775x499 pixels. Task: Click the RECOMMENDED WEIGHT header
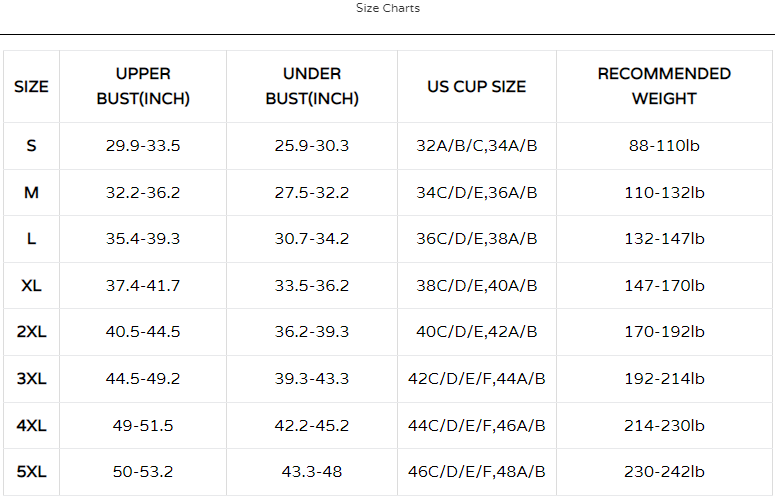[x=664, y=86]
